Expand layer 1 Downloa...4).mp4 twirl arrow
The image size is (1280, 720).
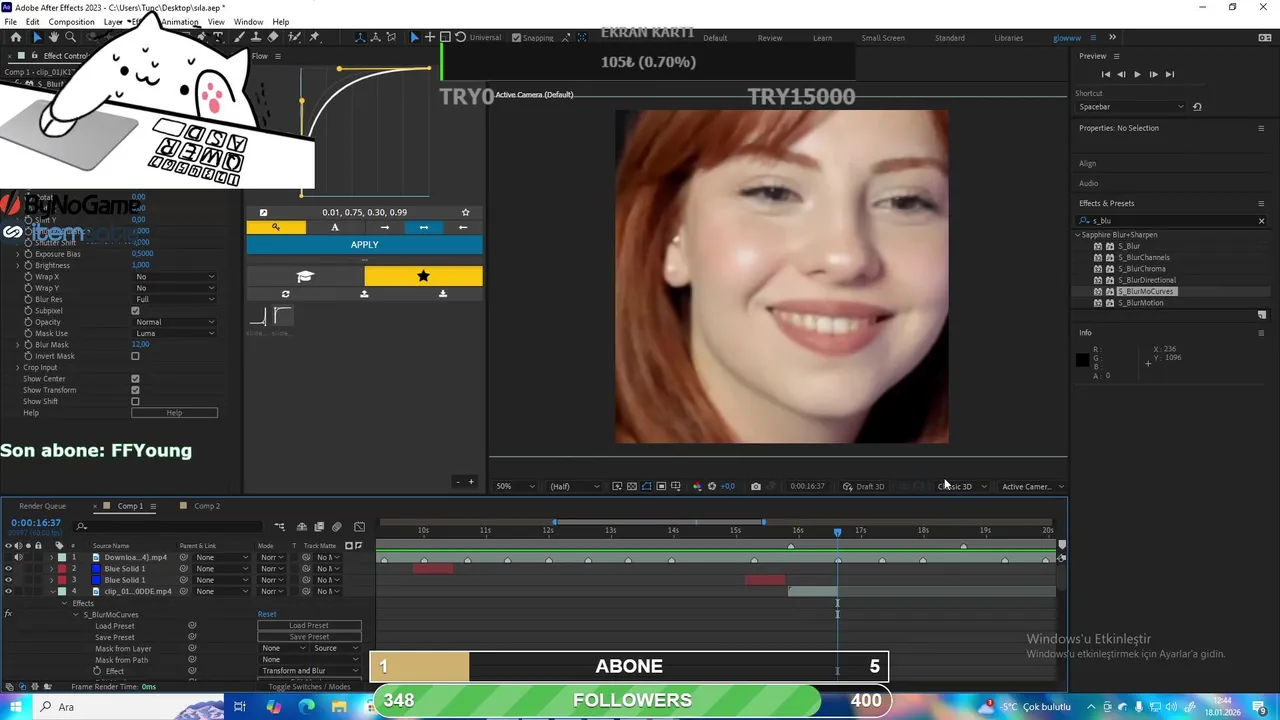pyautogui.click(x=51, y=557)
